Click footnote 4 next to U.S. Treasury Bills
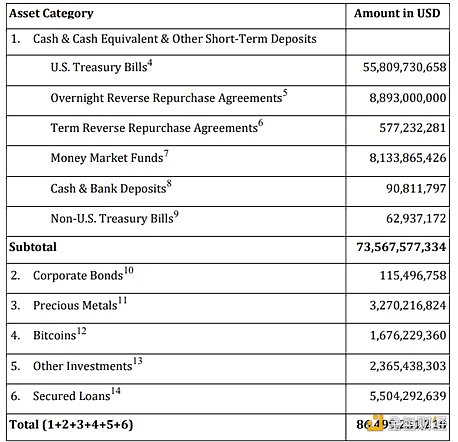Image resolution: width=458 pixels, height=442 pixels. (x=150, y=63)
